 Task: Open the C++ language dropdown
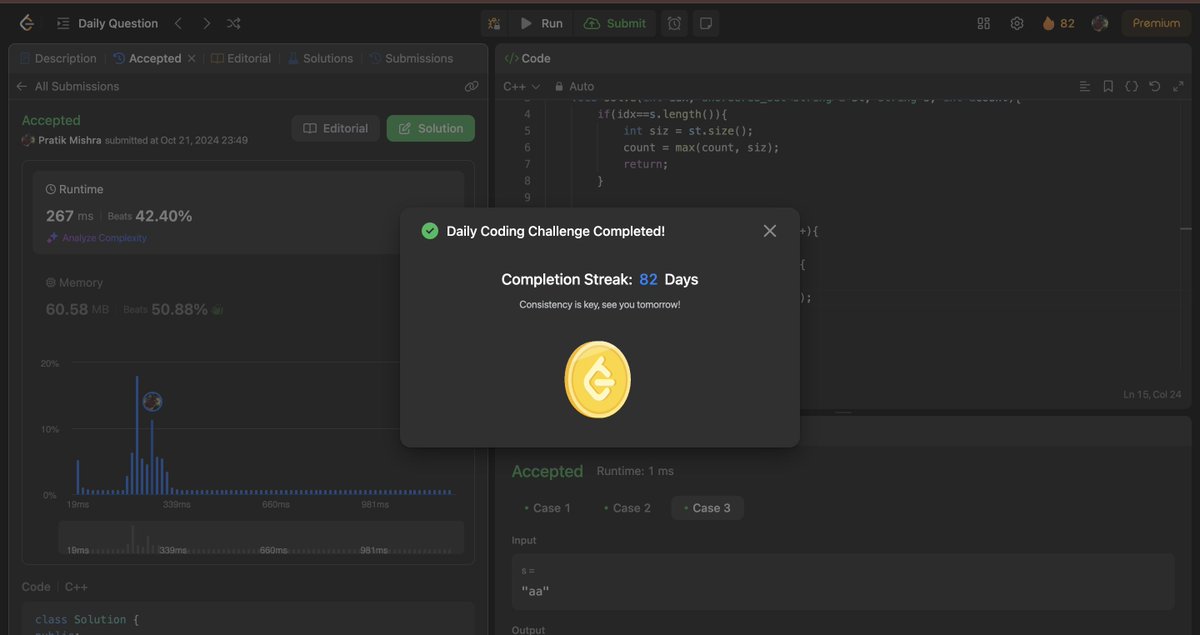pos(522,86)
